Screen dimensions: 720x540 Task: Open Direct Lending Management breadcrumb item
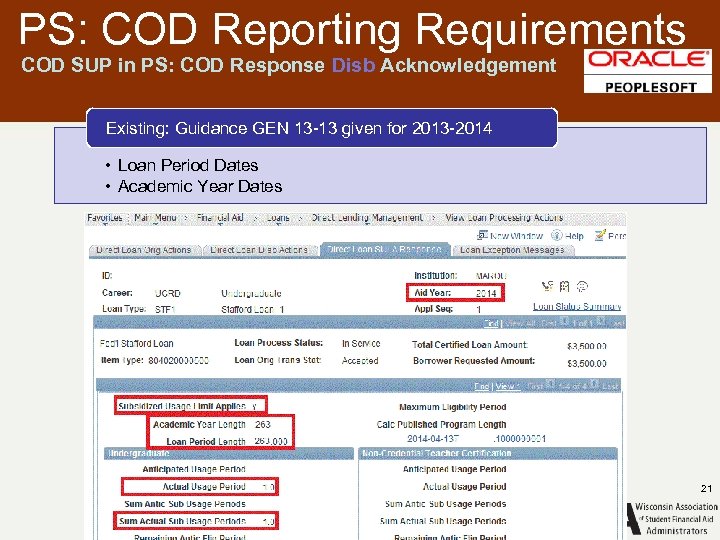point(367,218)
